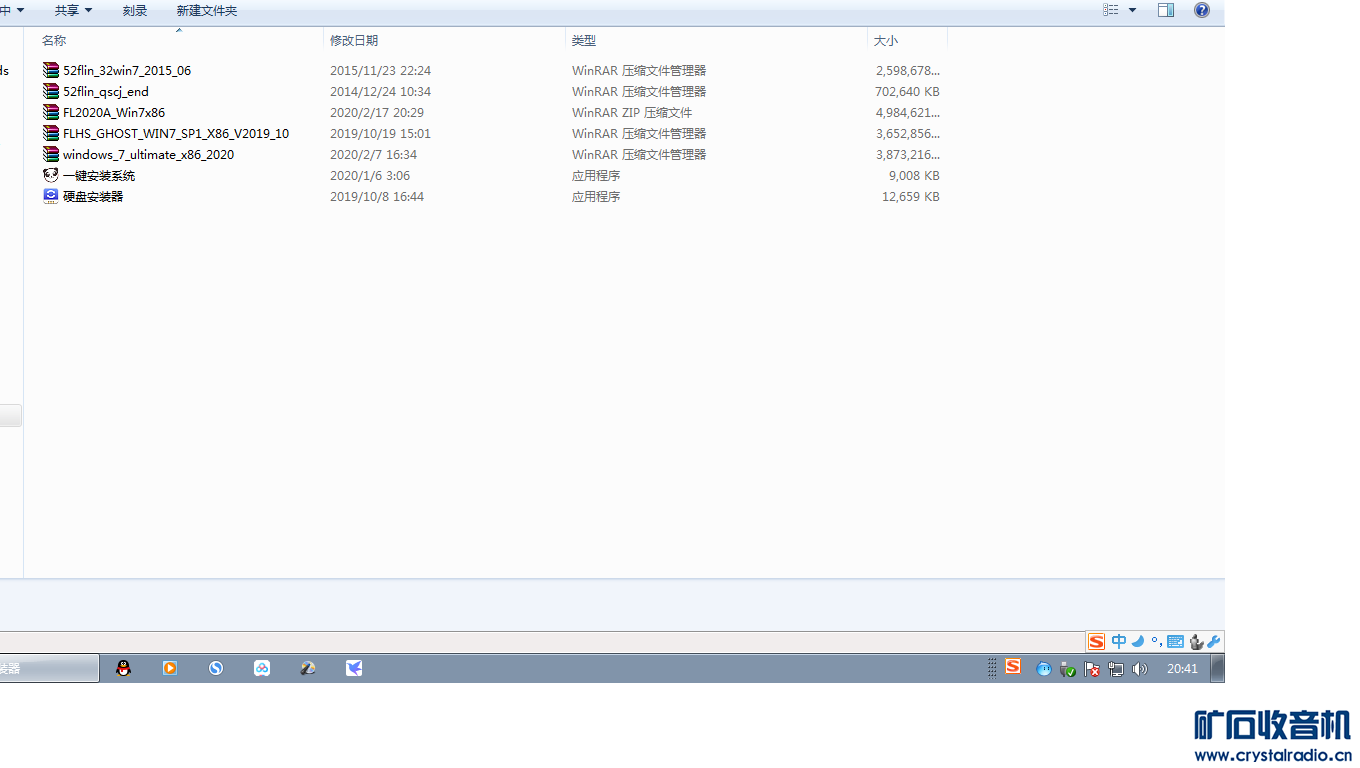The height and width of the screenshot is (768, 1360).
Task: Launch the Sogou browser from the taskbar
Action: point(216,668)
